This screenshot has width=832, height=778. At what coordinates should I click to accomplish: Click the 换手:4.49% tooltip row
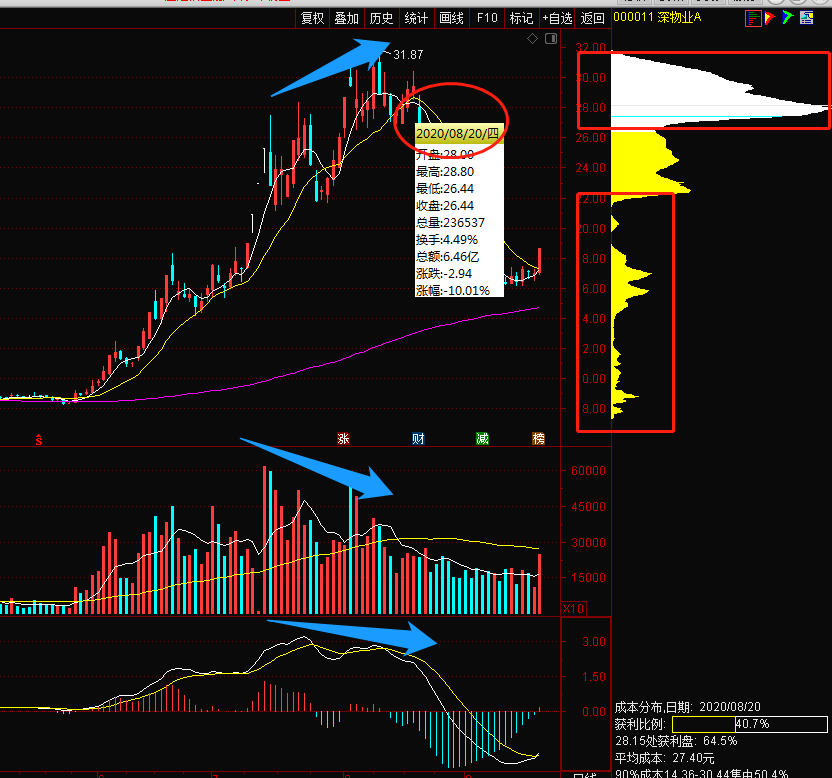click(447, 240)
